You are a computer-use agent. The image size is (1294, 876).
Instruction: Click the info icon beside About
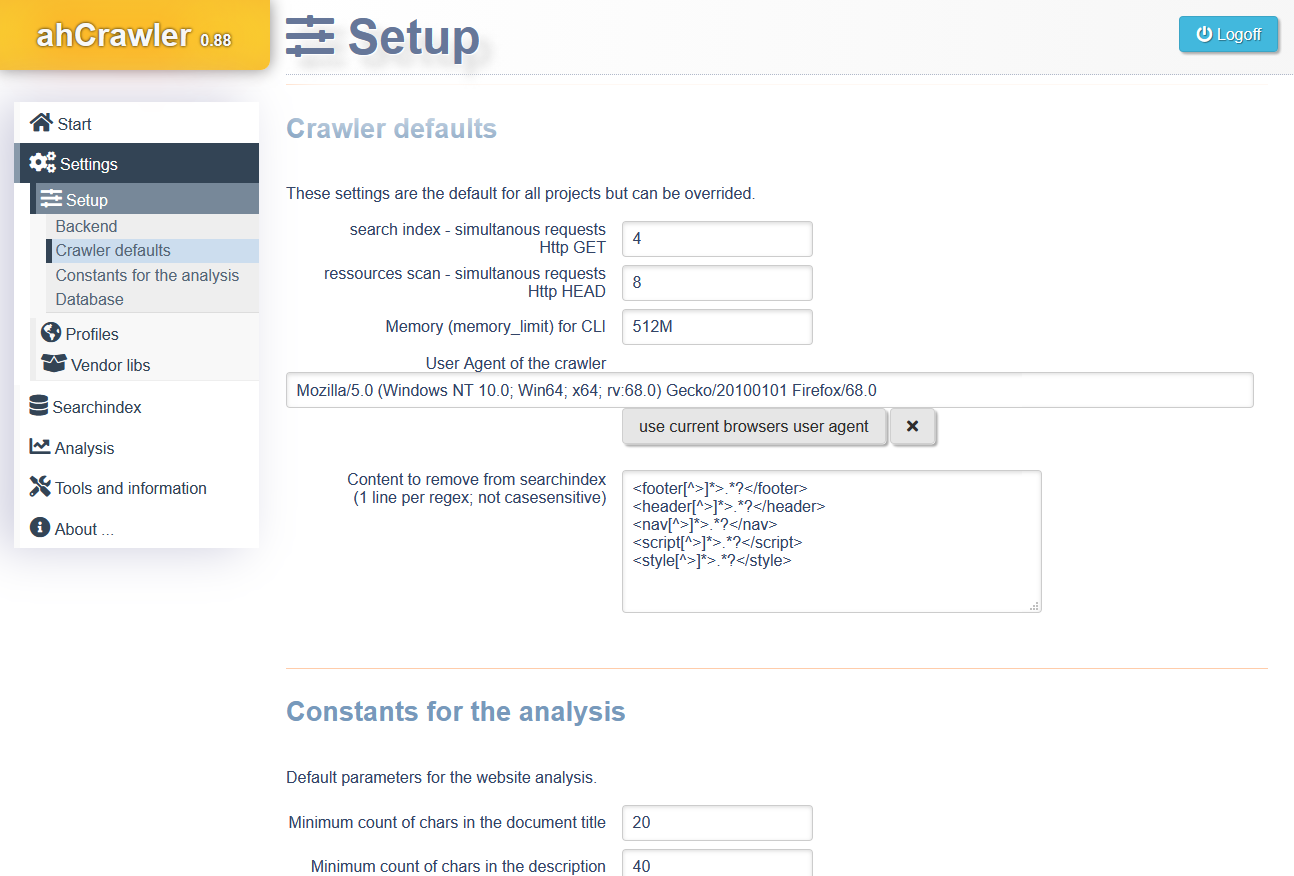(40, 527)
